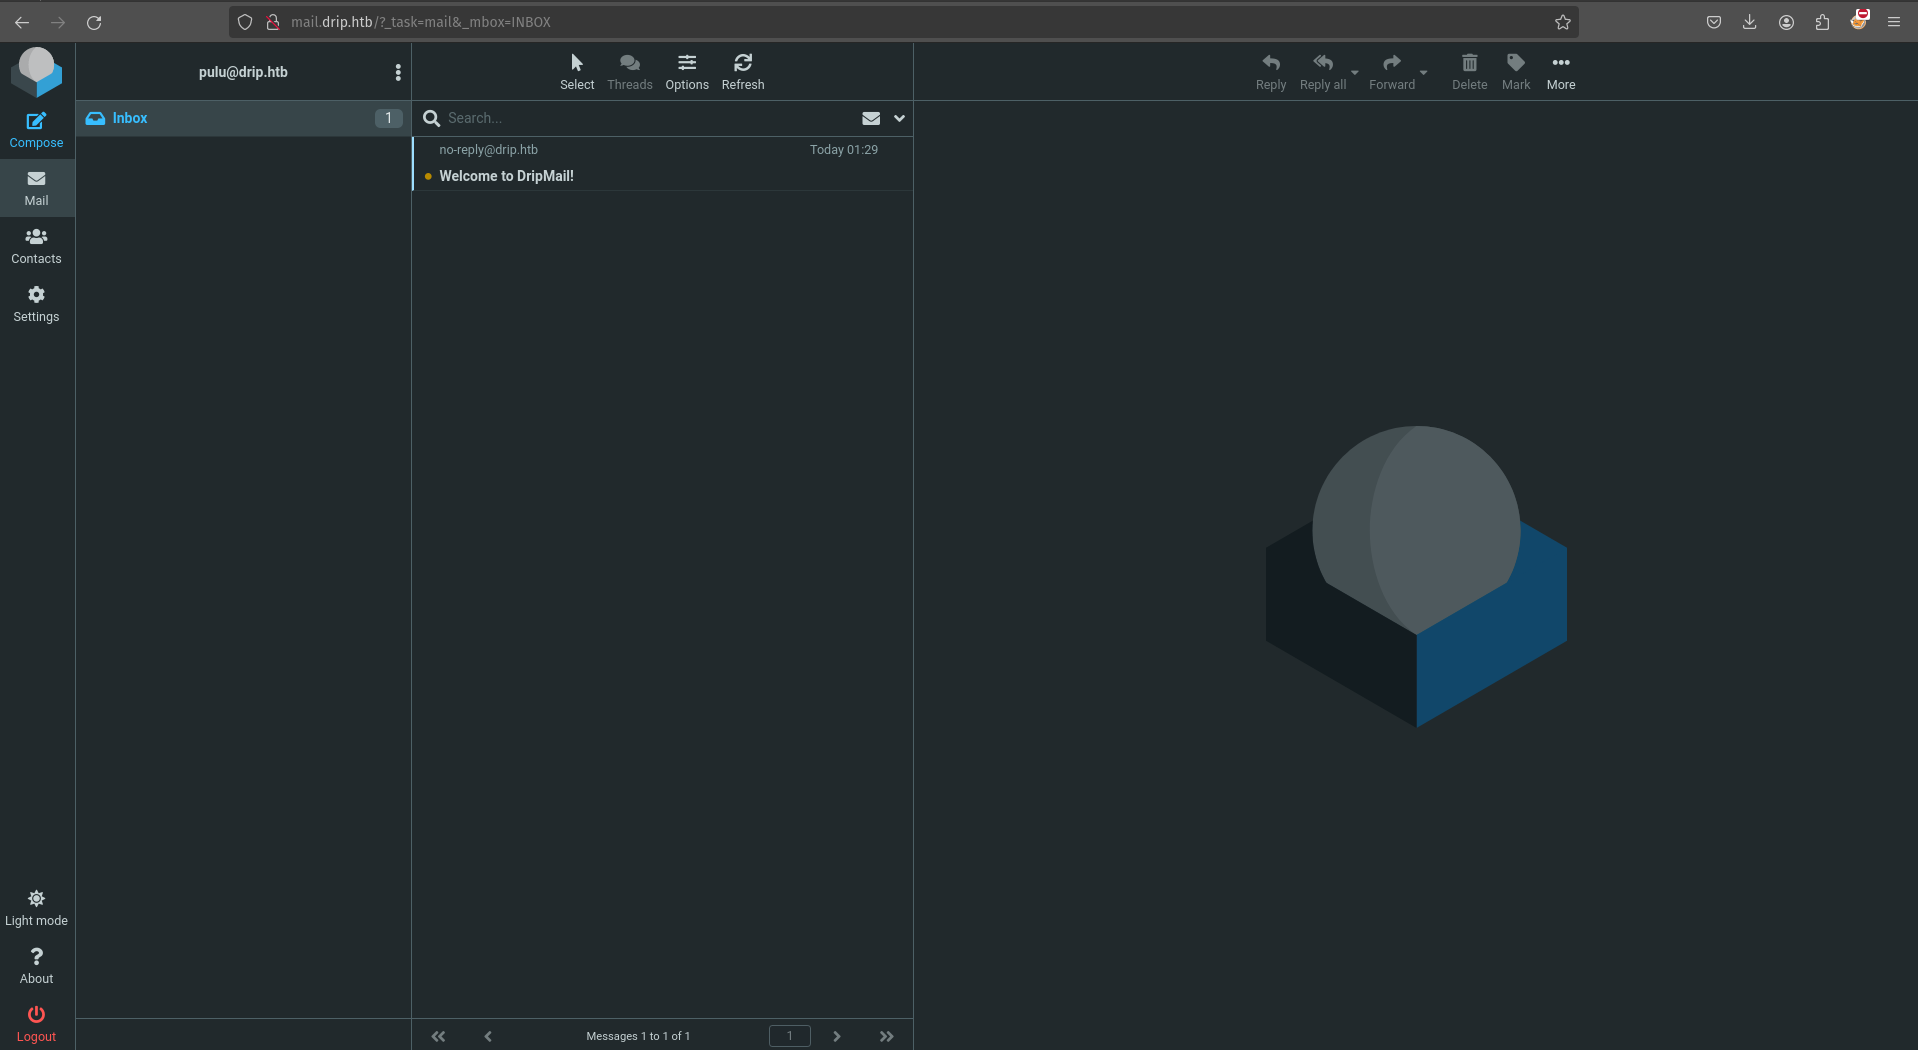The image size is (1918, 1050).
Task: Toggle unread messages filter envelope
Action: [x=871, y=118]
